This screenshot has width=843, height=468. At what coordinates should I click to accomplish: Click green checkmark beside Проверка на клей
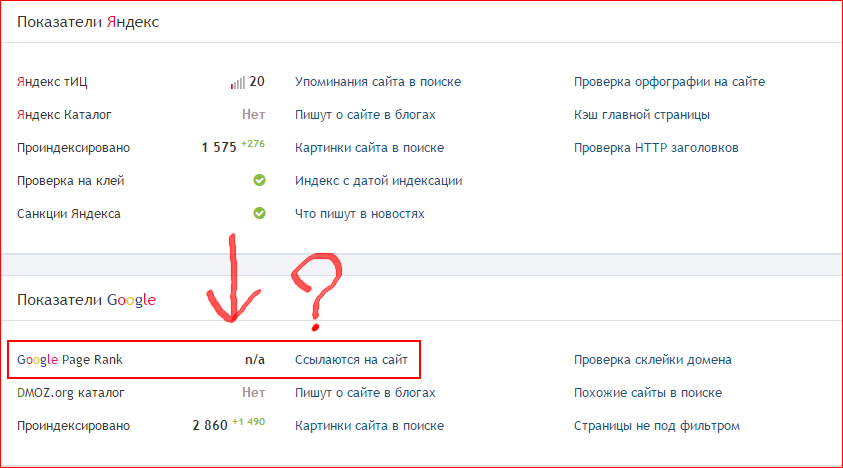[x=259, y=181]
